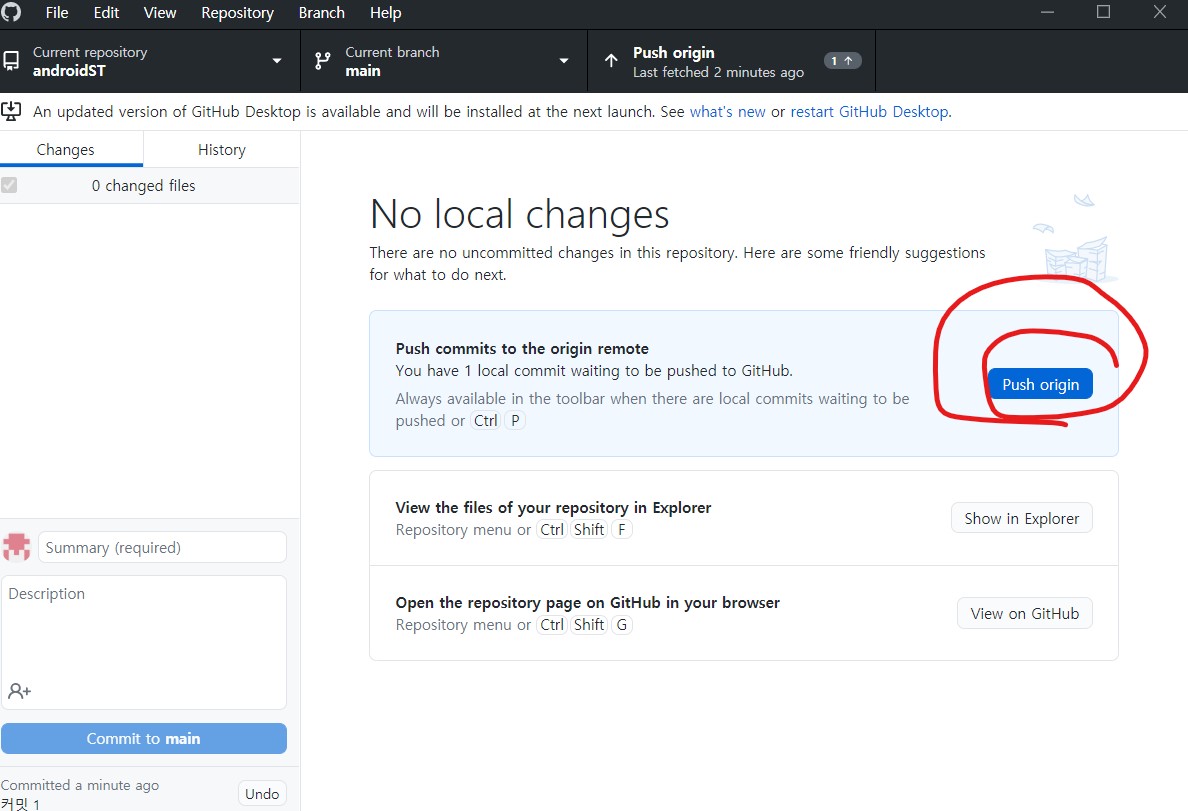Screen dimensions: 1188x811
Task: Click the '0 changed files' label
Action: click(x=143, y=186)
